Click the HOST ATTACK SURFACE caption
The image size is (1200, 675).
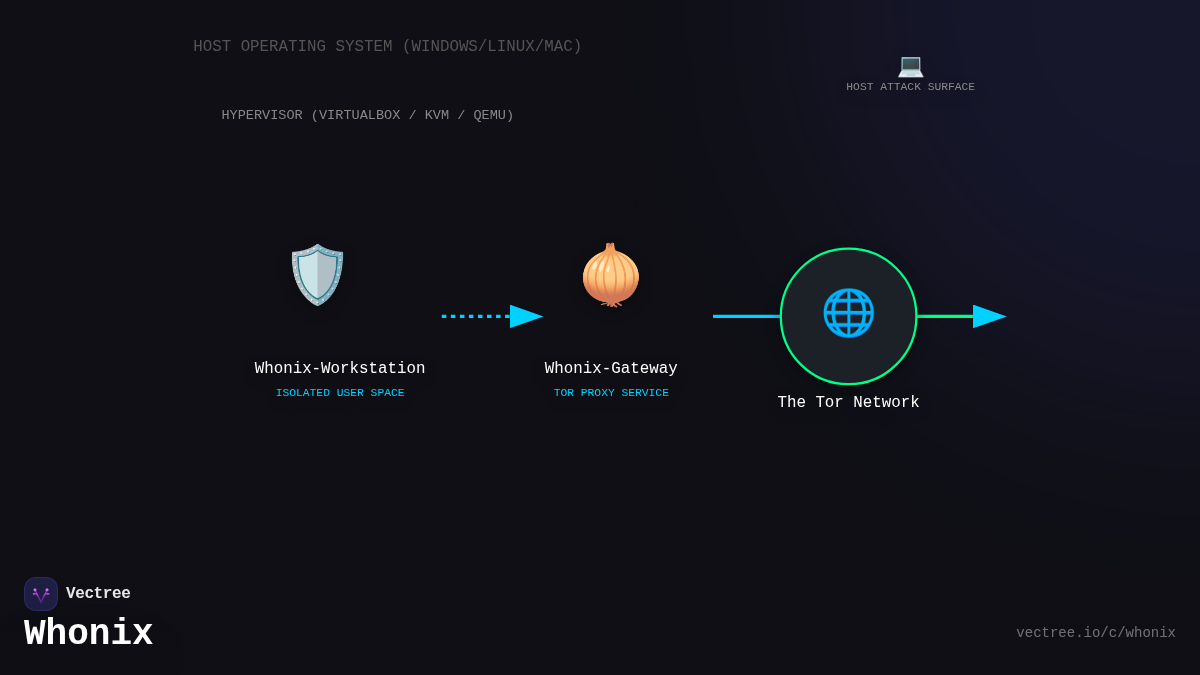(910, 87)
